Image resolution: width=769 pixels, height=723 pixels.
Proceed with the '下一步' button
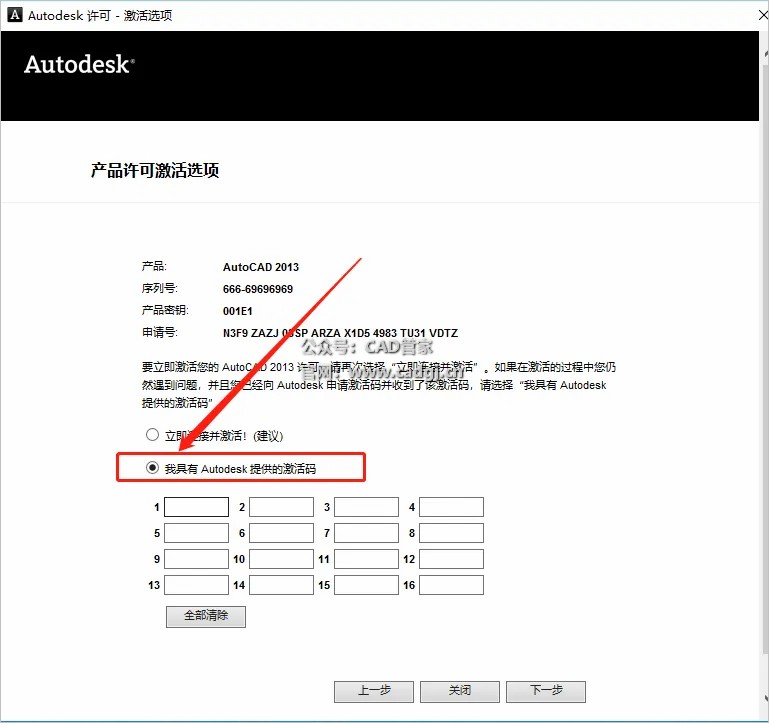546,691
